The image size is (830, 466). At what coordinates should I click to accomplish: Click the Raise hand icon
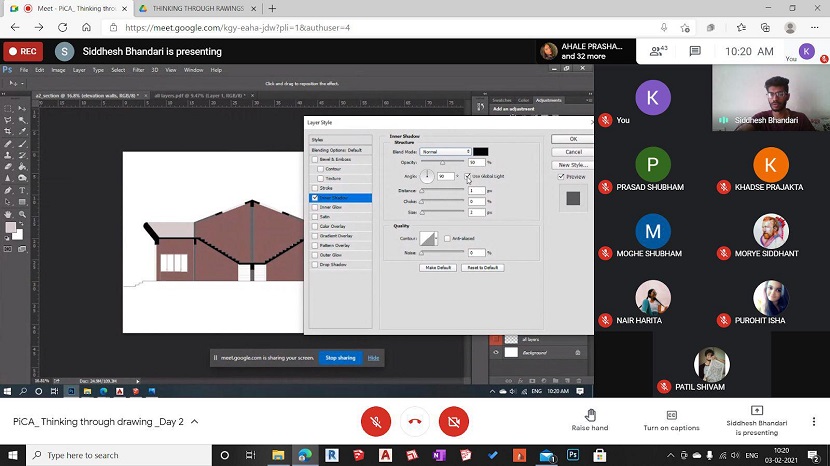(x=590, y=415)
